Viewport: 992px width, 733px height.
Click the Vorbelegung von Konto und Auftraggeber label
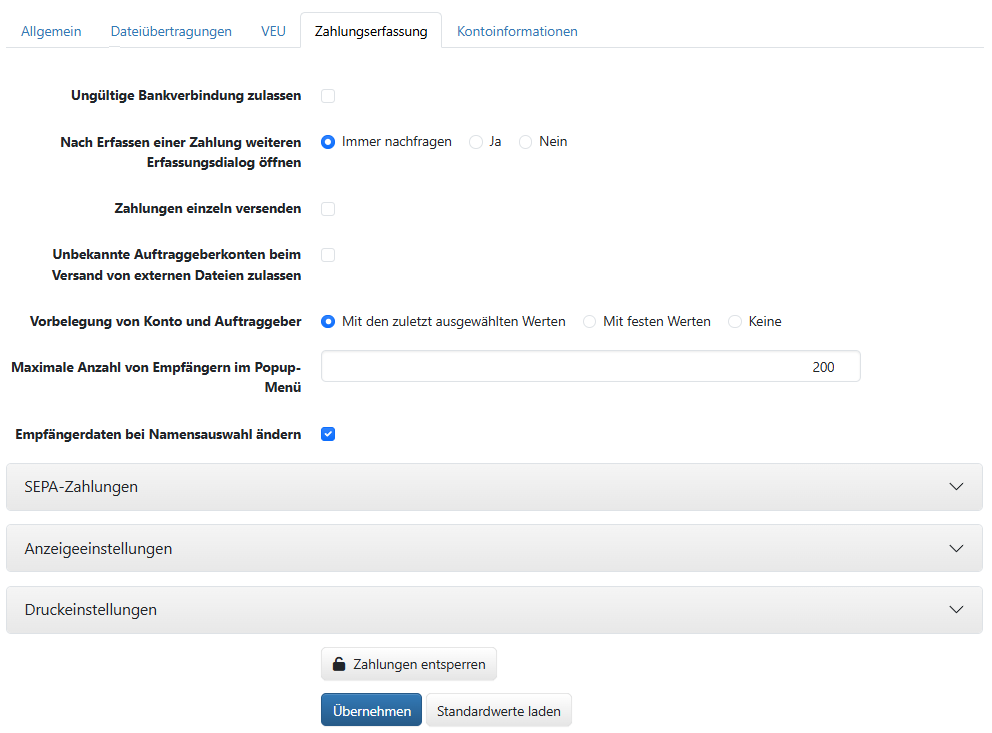pos(166,321)
